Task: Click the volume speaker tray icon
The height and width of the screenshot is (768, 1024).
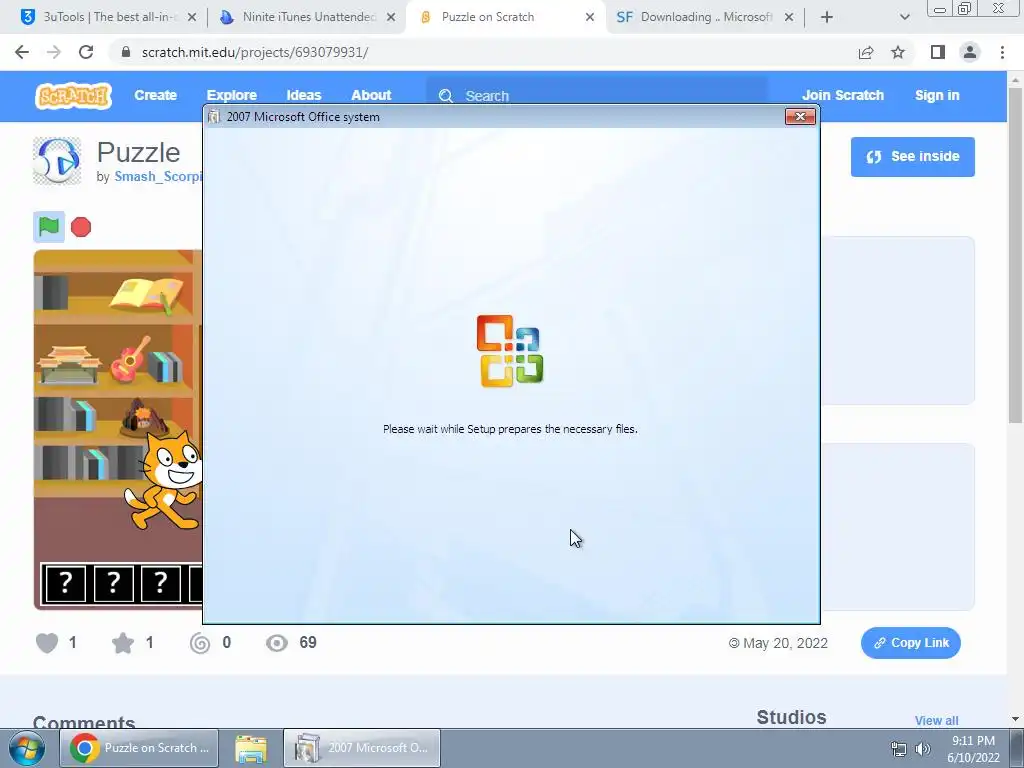Action: pos(923,749)
